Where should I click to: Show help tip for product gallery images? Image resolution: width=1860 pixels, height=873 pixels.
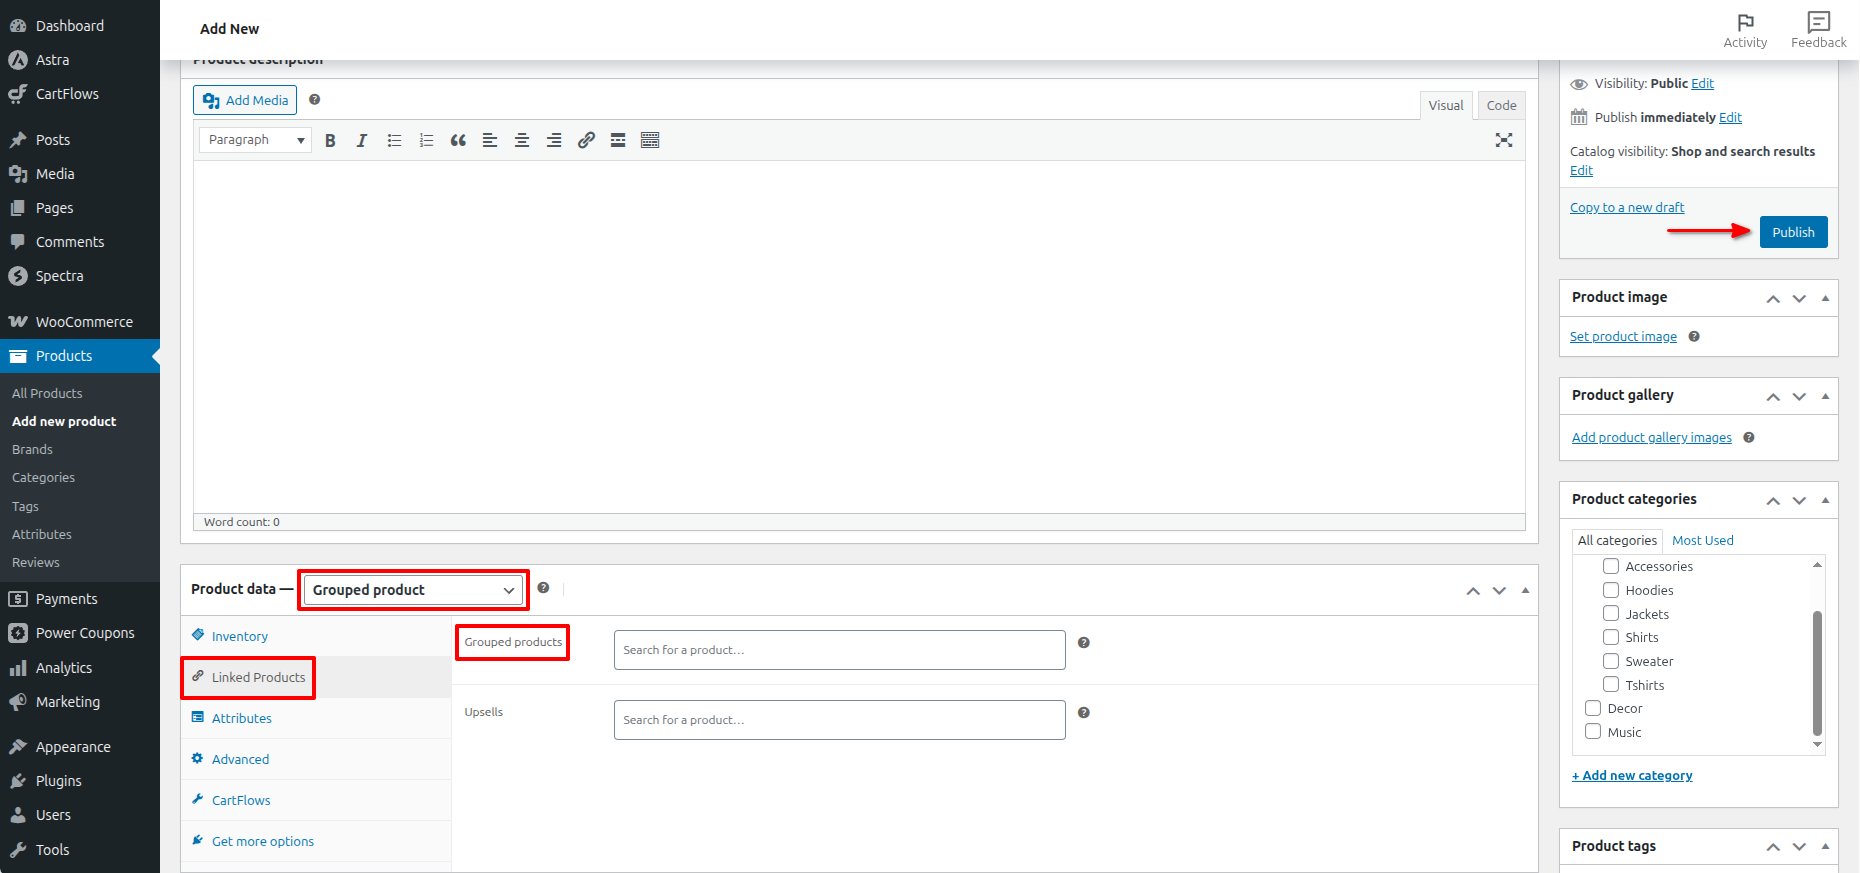tap(1749, 438)
